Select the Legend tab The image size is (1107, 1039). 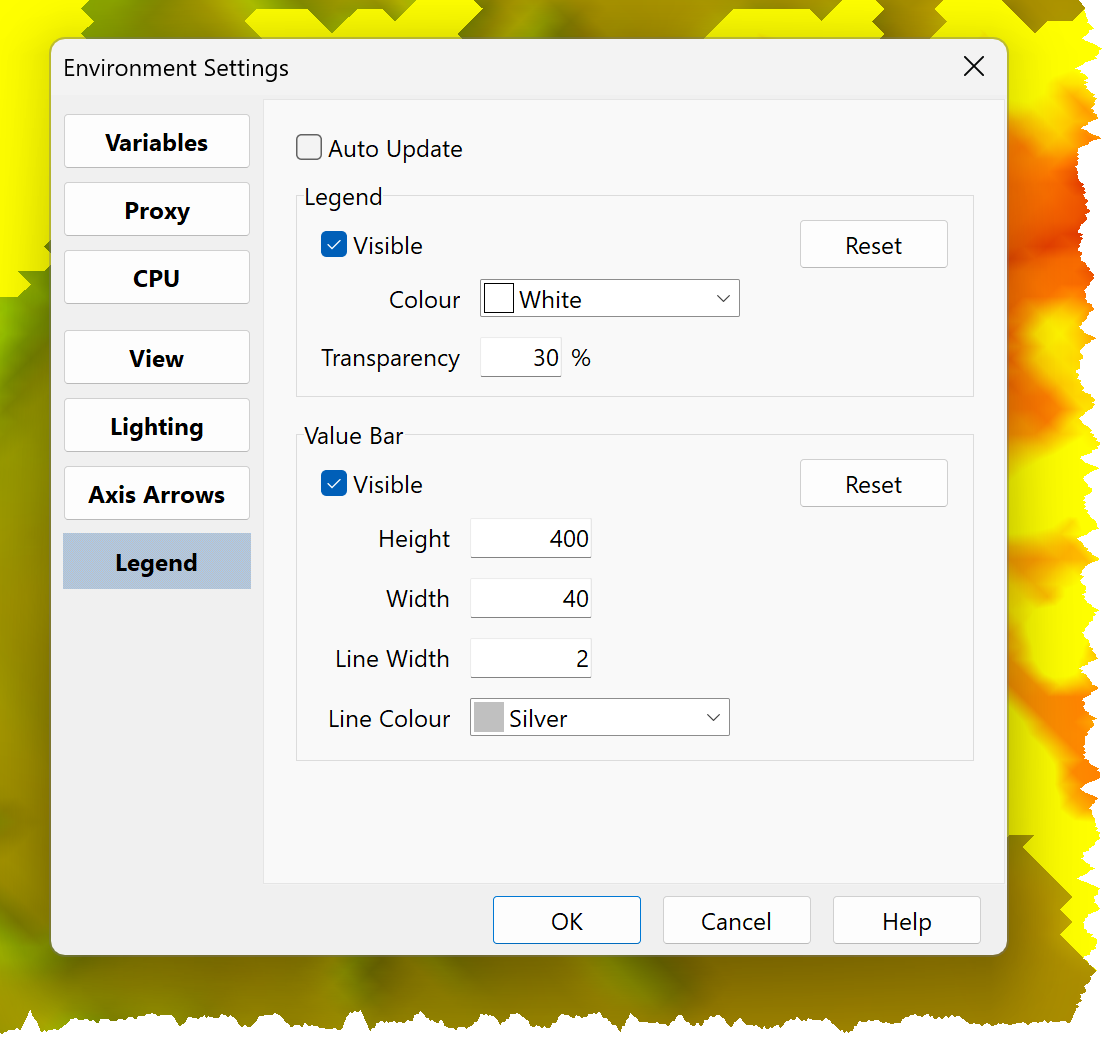click(157, 561)
